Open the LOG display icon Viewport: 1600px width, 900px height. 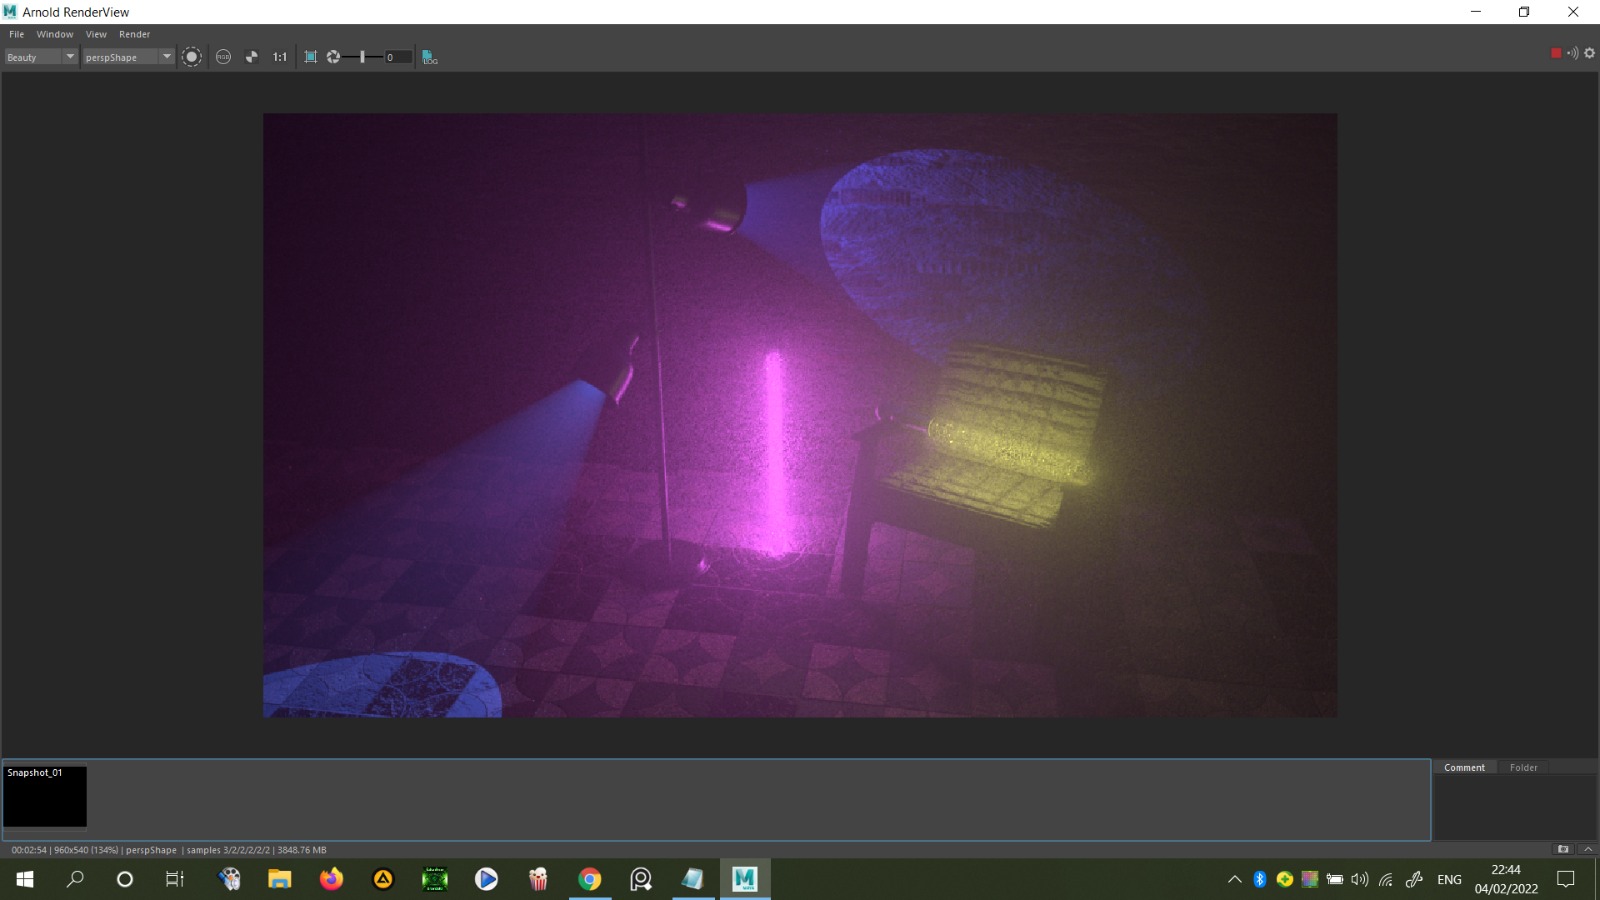pyautogui.click(x=428, y=57)
